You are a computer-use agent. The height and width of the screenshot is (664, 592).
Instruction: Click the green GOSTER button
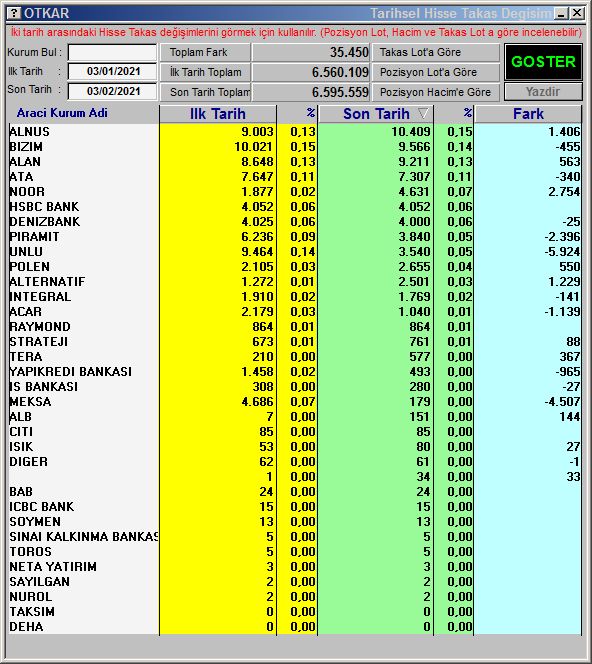[x=543, y=62]
